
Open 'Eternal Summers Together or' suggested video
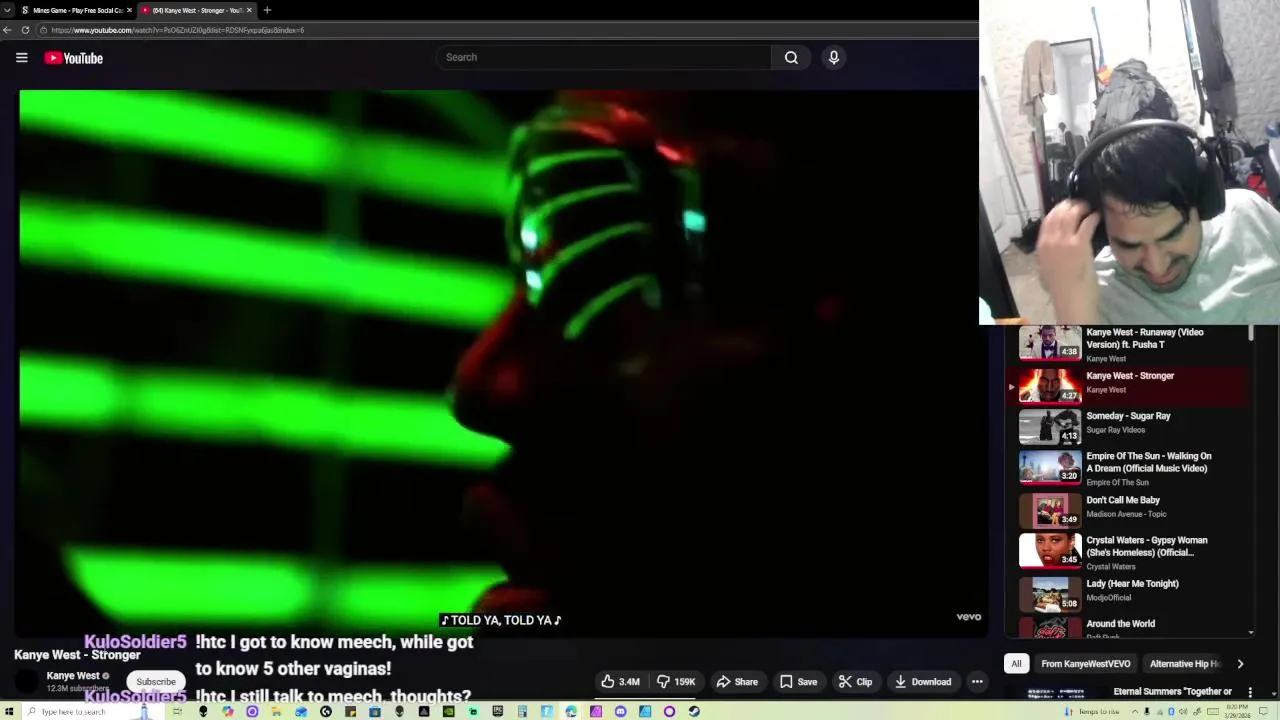coord(1172,691)
